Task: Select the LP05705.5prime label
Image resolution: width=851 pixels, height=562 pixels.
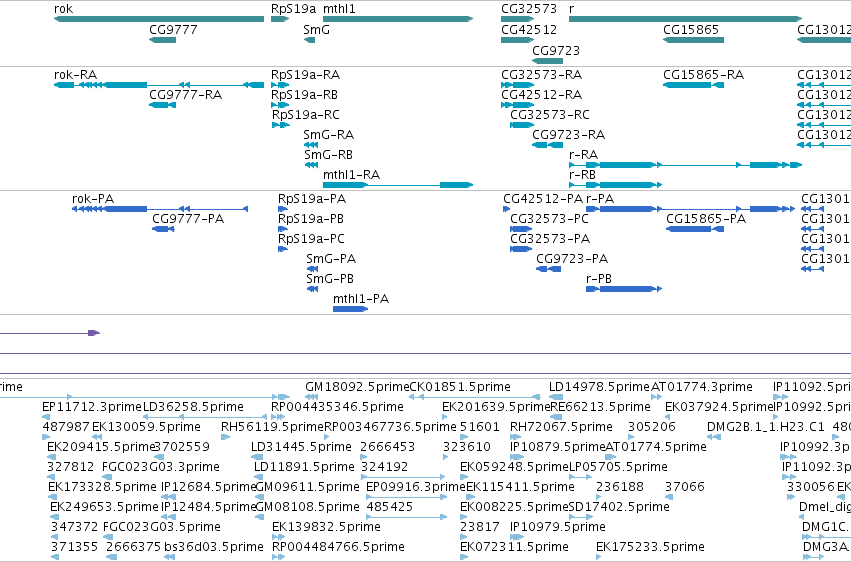Action: click(x=618, y=467)
